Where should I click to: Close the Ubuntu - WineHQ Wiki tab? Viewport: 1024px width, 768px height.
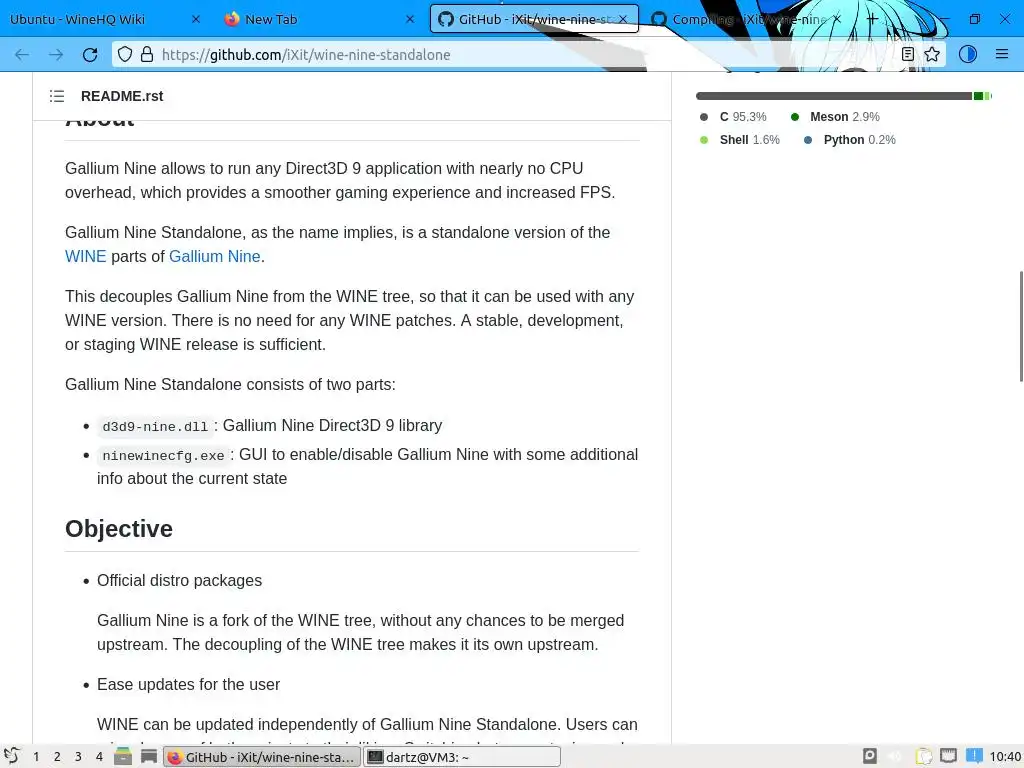(x=195, y=20)
